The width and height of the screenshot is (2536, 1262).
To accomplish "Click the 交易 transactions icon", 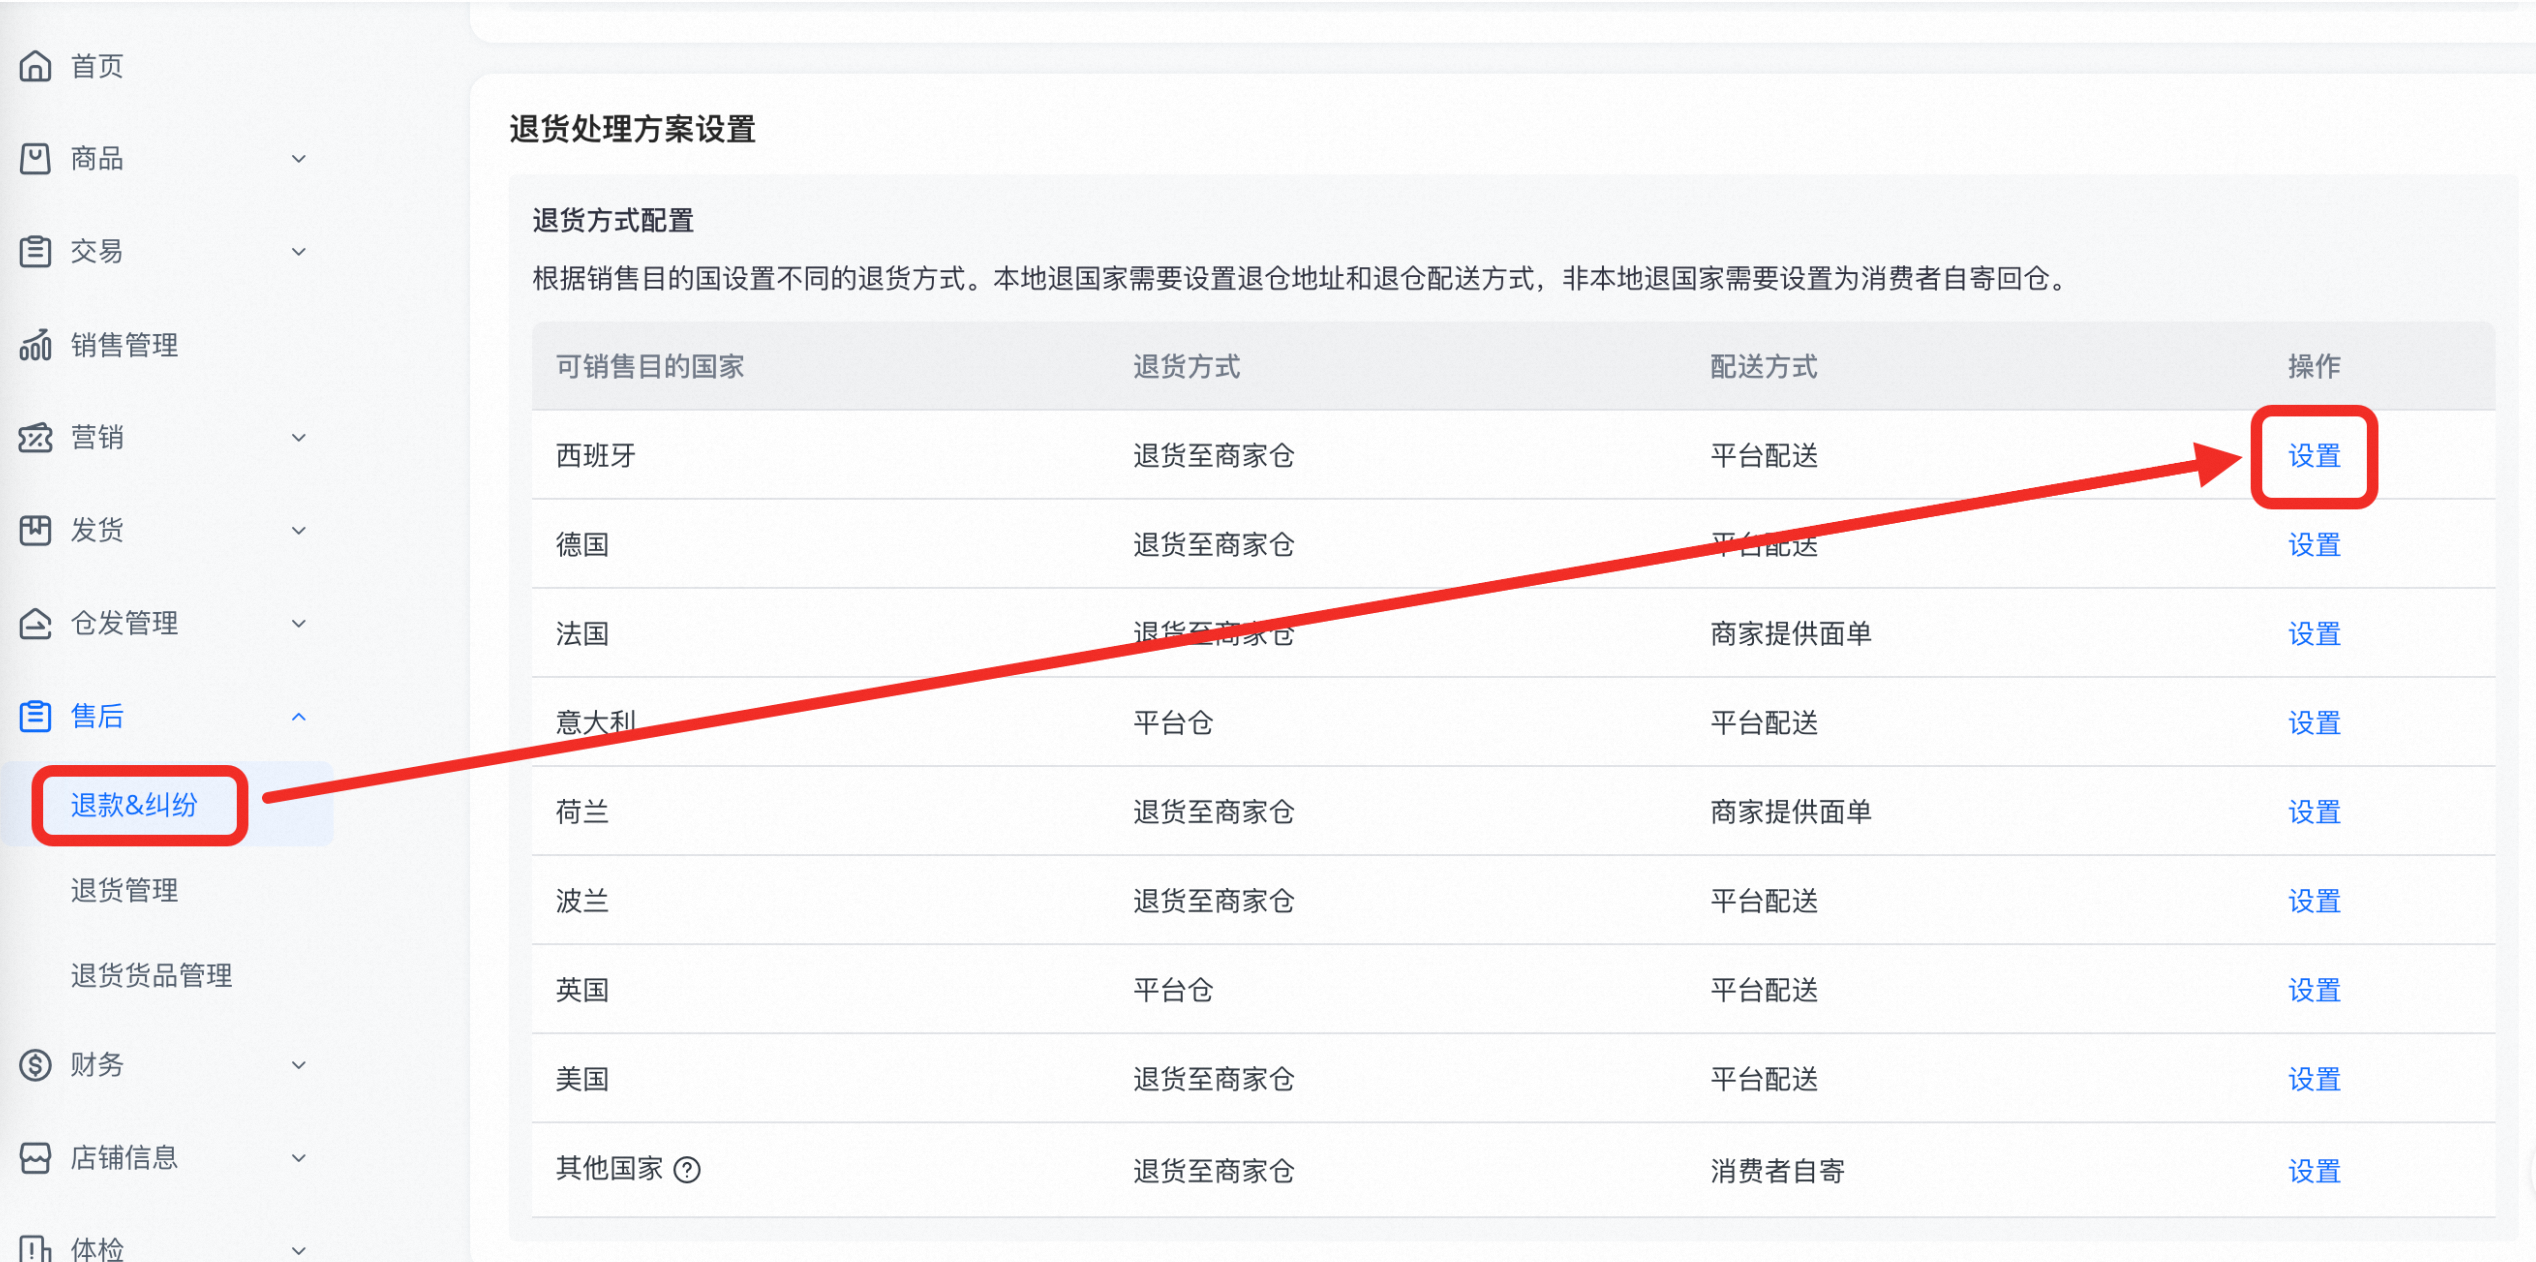I will pos(36,251).
